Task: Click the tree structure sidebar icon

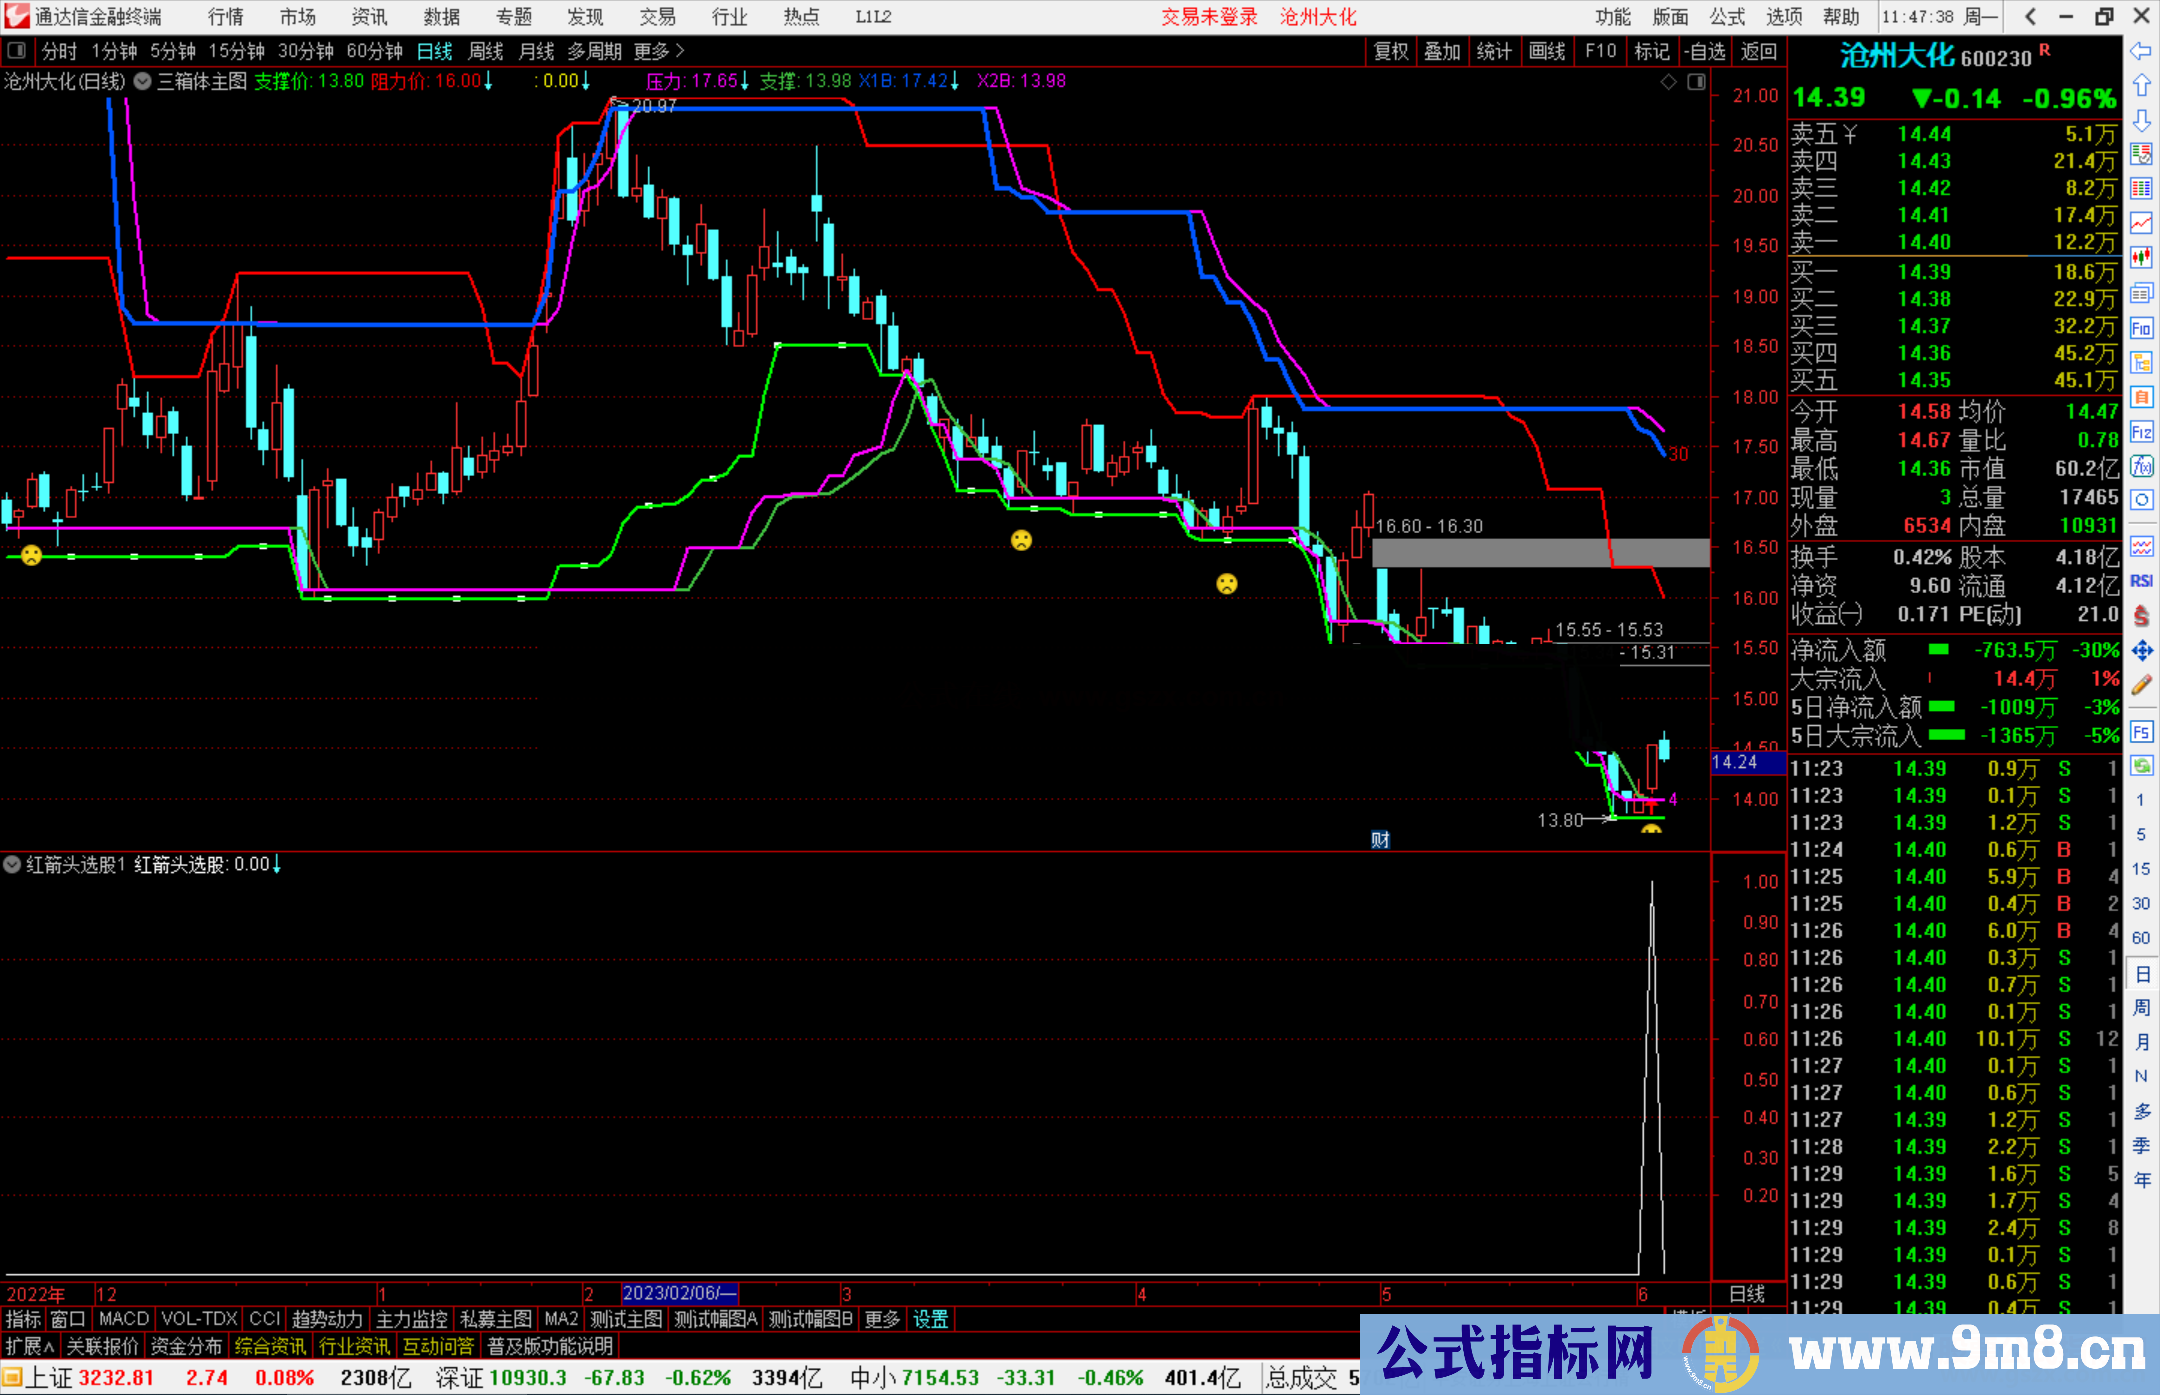Action: [x=2141, y=362]
